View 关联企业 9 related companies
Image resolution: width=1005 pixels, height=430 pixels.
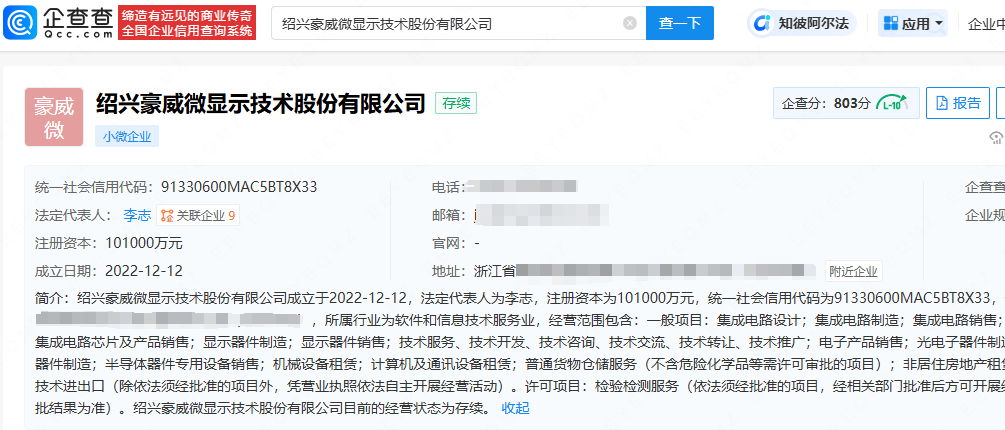click(x=198, y=216)
